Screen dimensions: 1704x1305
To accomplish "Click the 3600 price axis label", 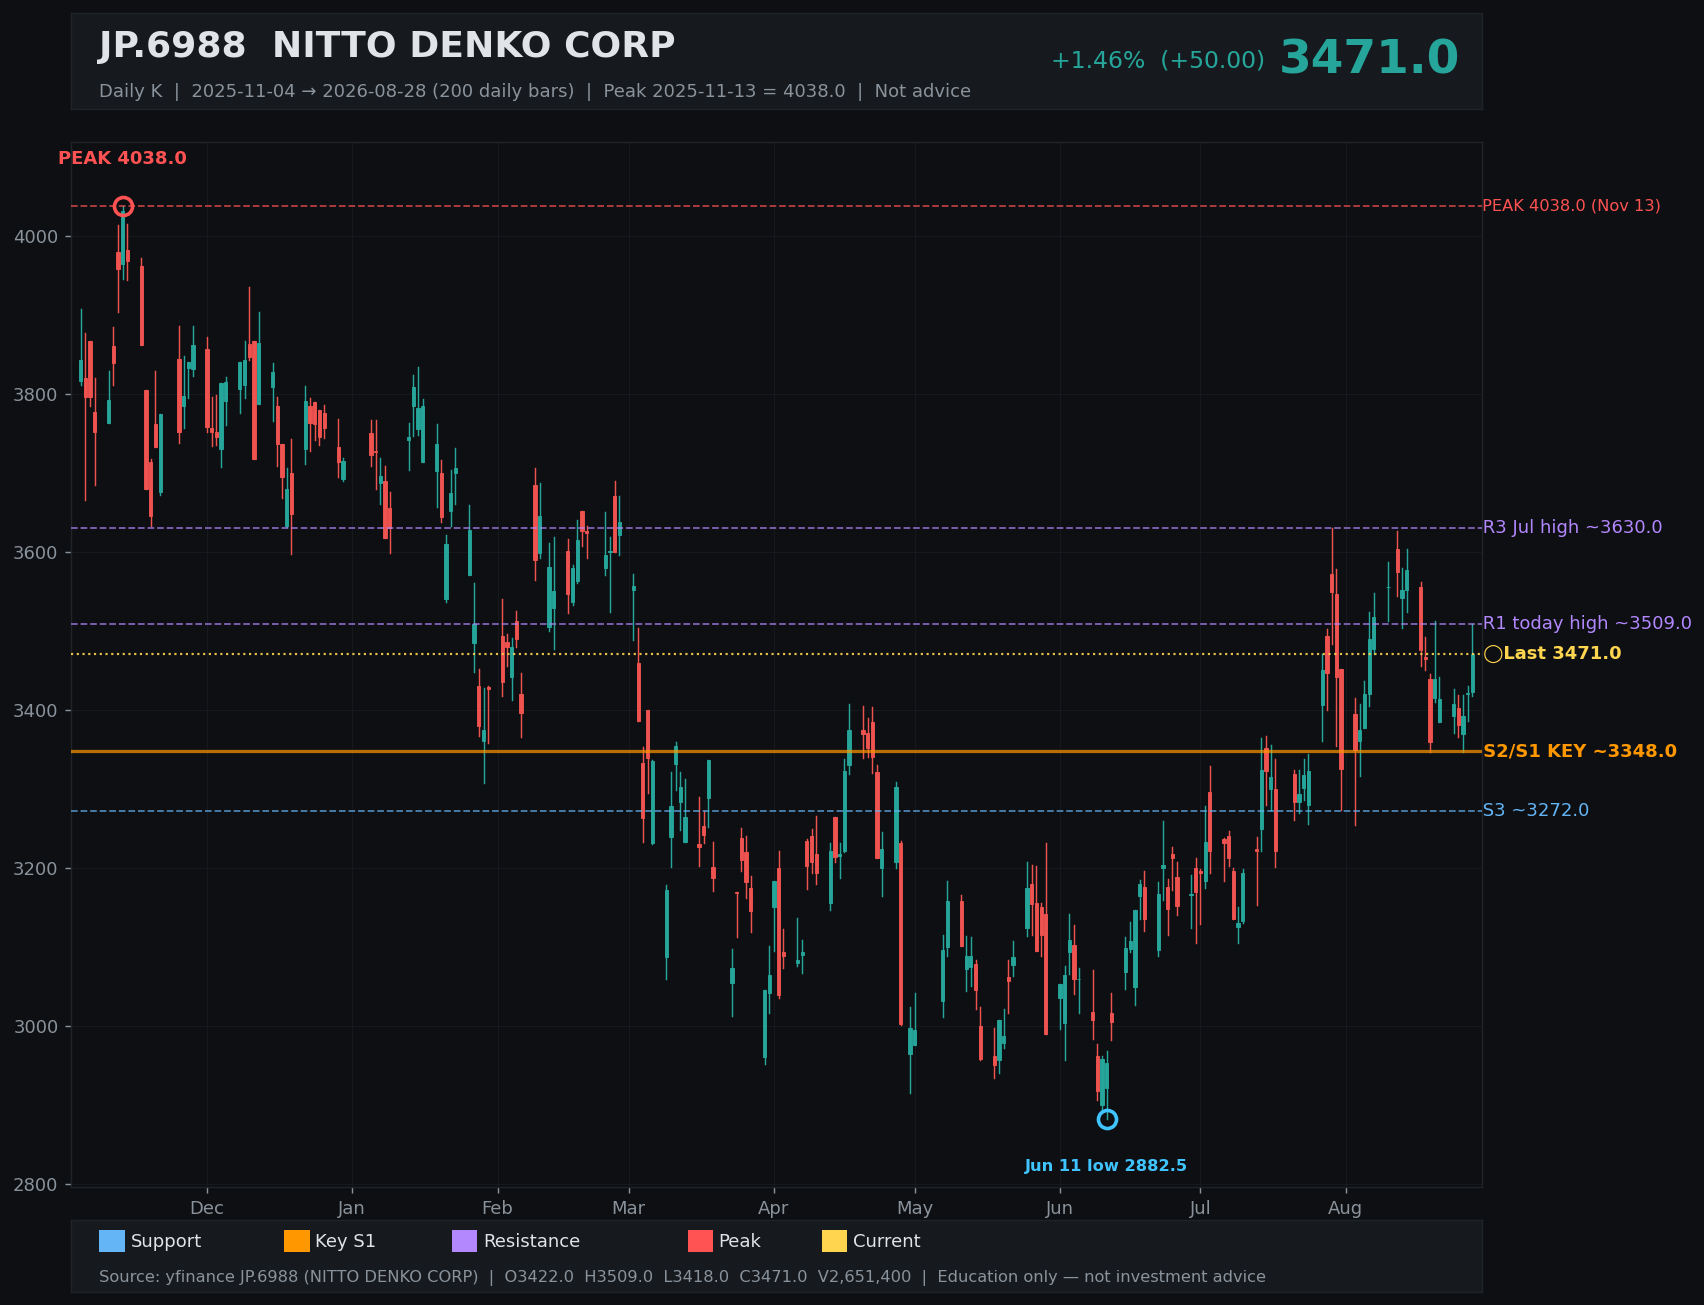I will pos(36,553).
